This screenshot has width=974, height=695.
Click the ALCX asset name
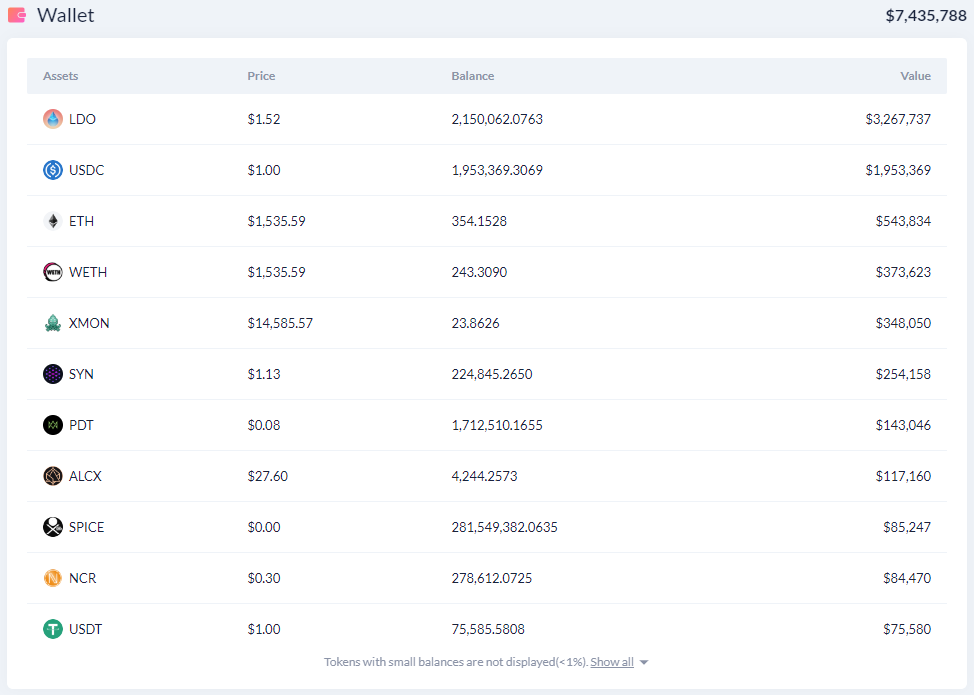(x=85, y=476)
